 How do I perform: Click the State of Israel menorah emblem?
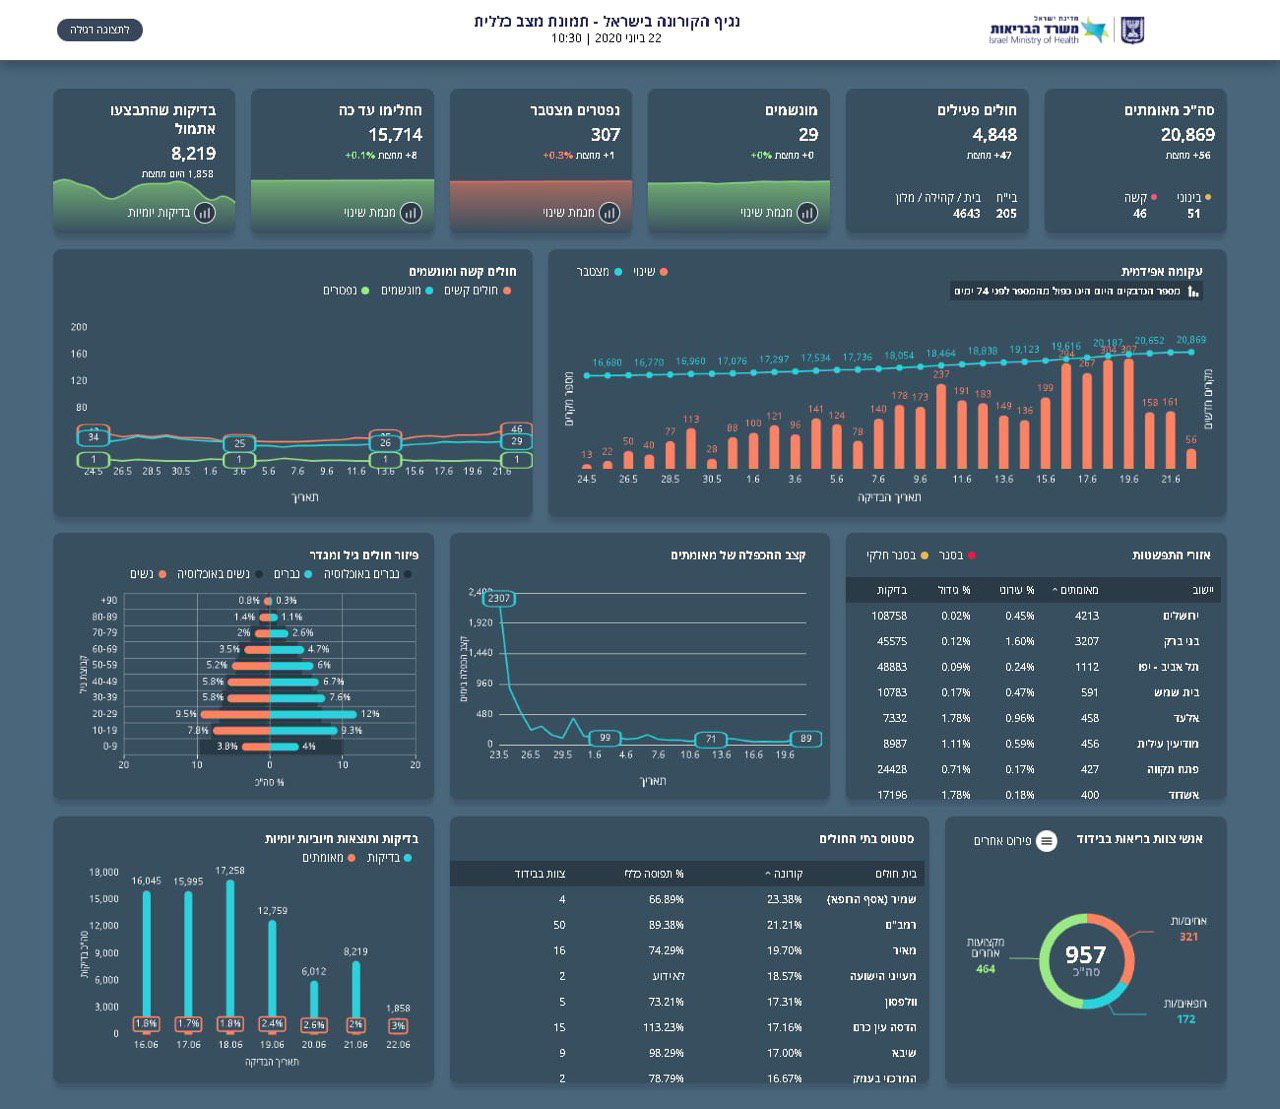(1132, 31)
